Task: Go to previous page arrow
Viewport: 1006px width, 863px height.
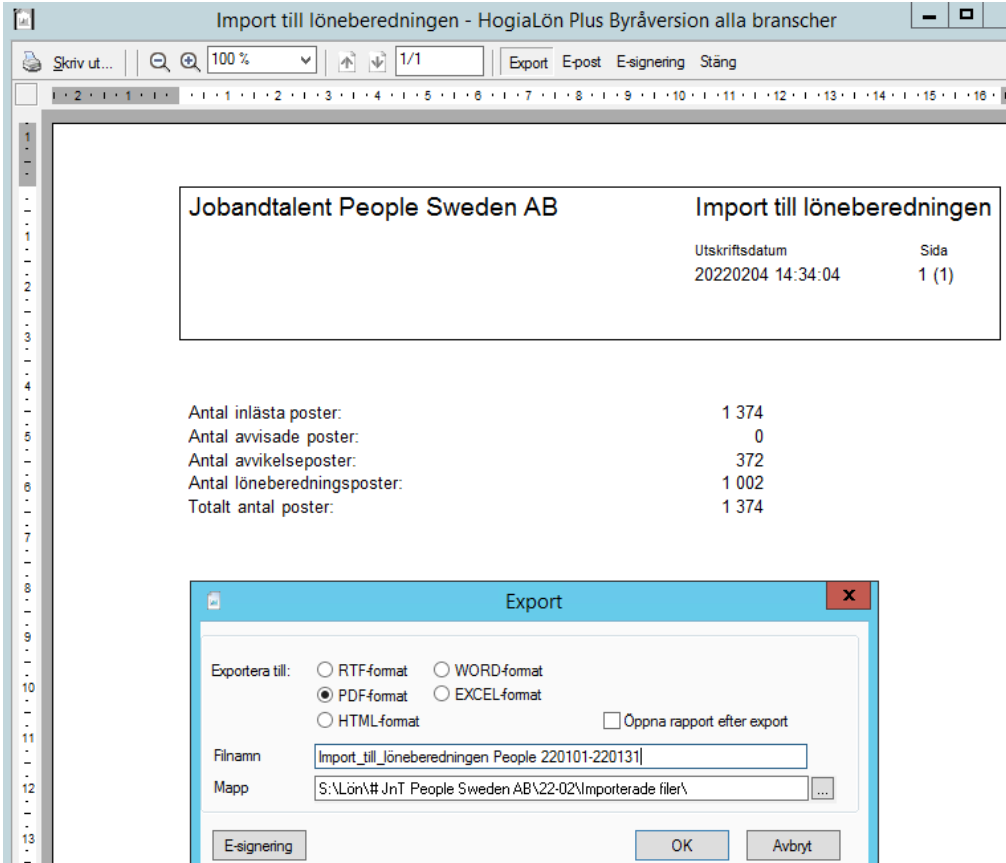Action: coord(347,62)
